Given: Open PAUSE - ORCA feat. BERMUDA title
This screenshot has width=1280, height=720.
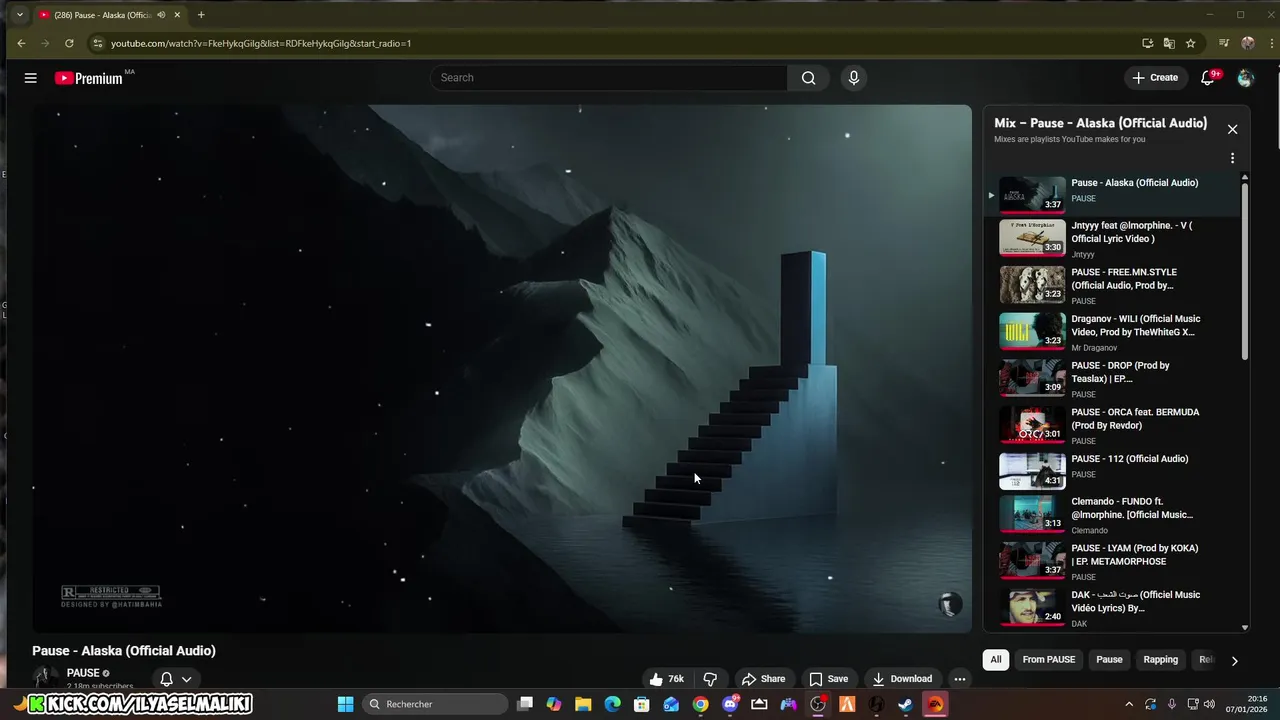Looking at the screenshot, I should [x=1135, y=418].
